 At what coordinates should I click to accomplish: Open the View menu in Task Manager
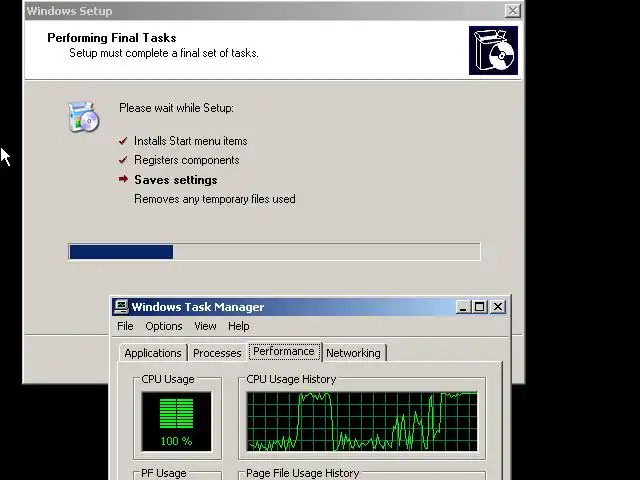pyautogui.click(x=205, y=326)
